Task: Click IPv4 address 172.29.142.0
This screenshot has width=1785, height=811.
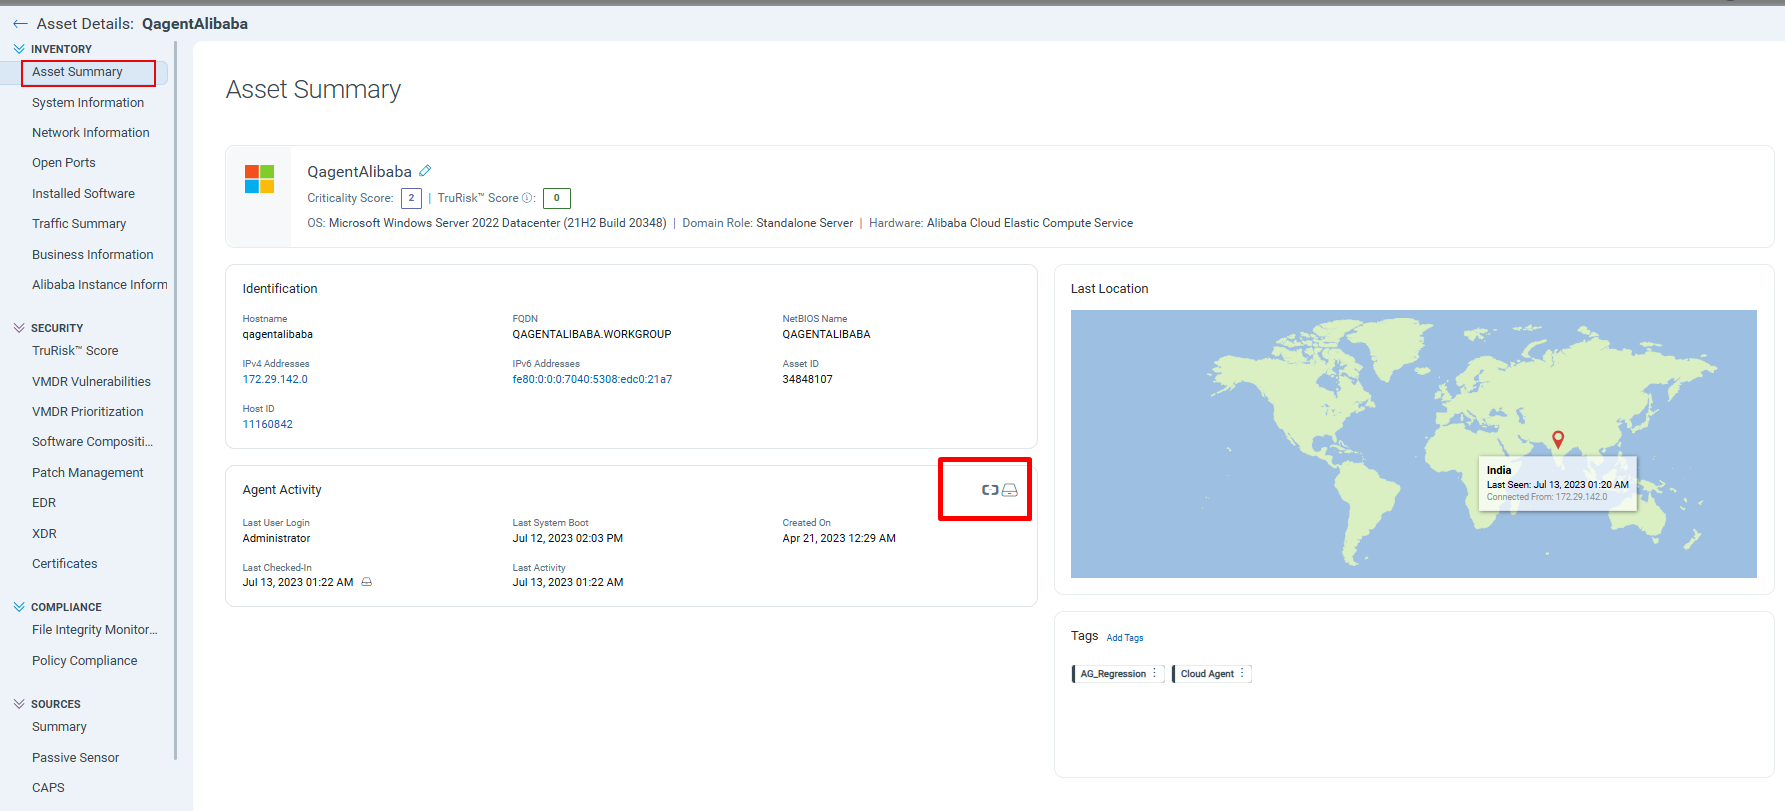Action: coord(275,379)
